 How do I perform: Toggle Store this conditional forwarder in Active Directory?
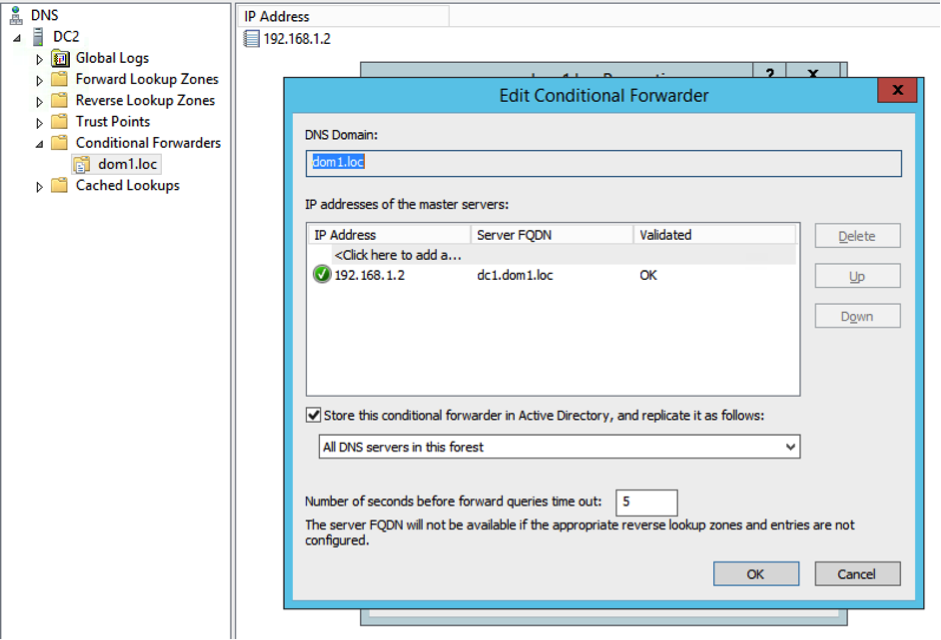click(x=314, y=415)
